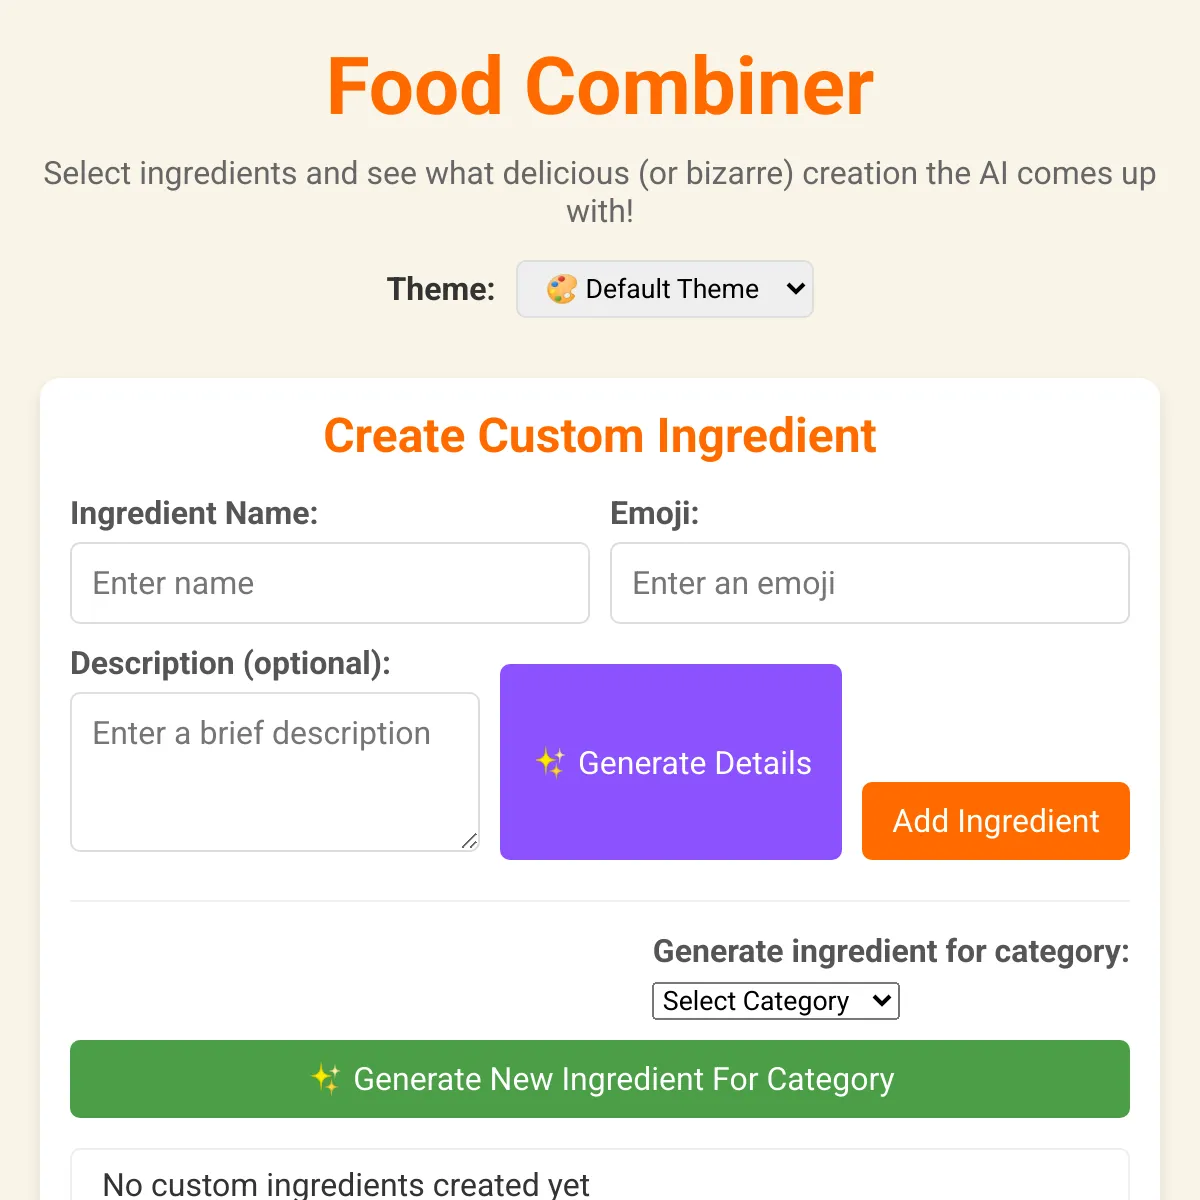Viewport: 1200px width, 1200px height.
Task: Click the sparkle icon on the green generate button
Action: coord(325,1079)
